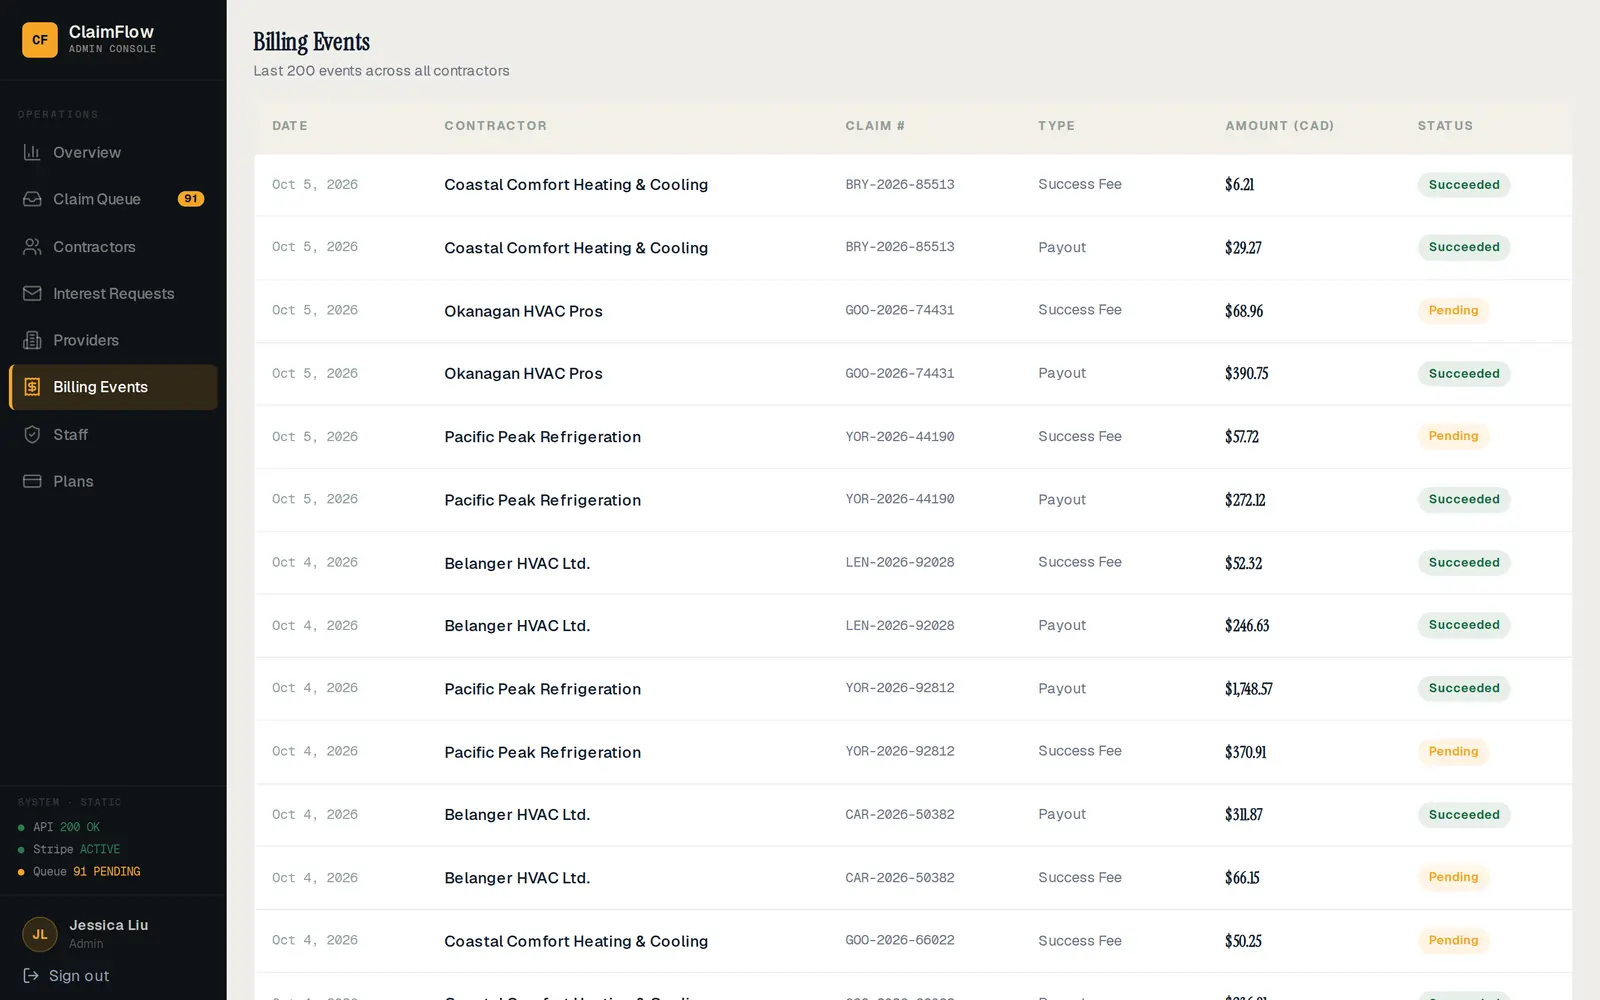Open the Overview page
1600x1000 pixels.
tap(113, 152)
